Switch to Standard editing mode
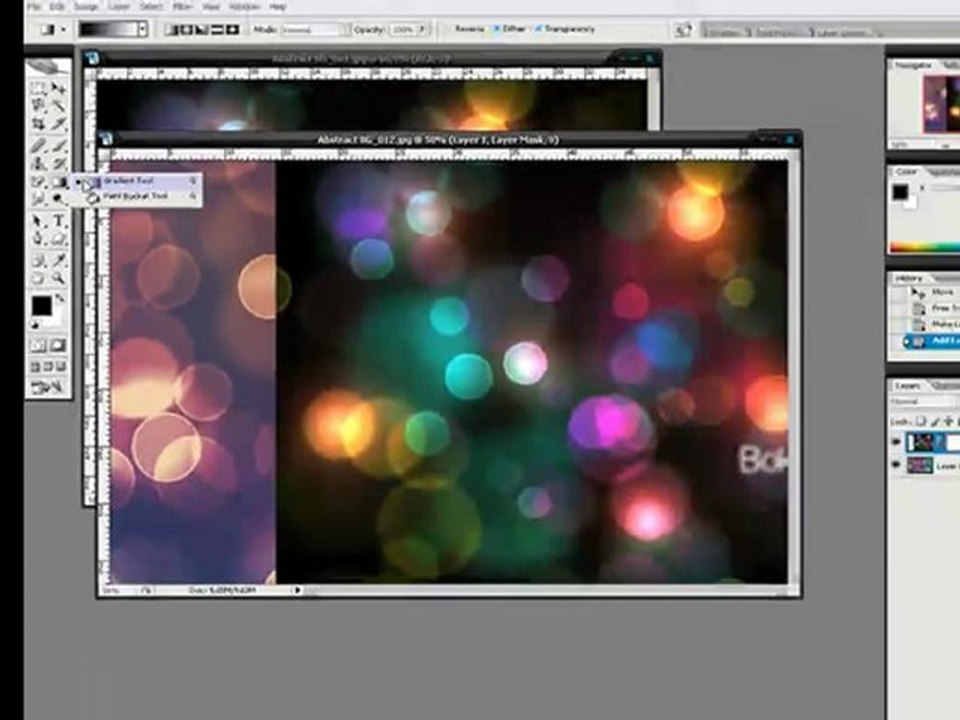960x720 pixels. 39,346
